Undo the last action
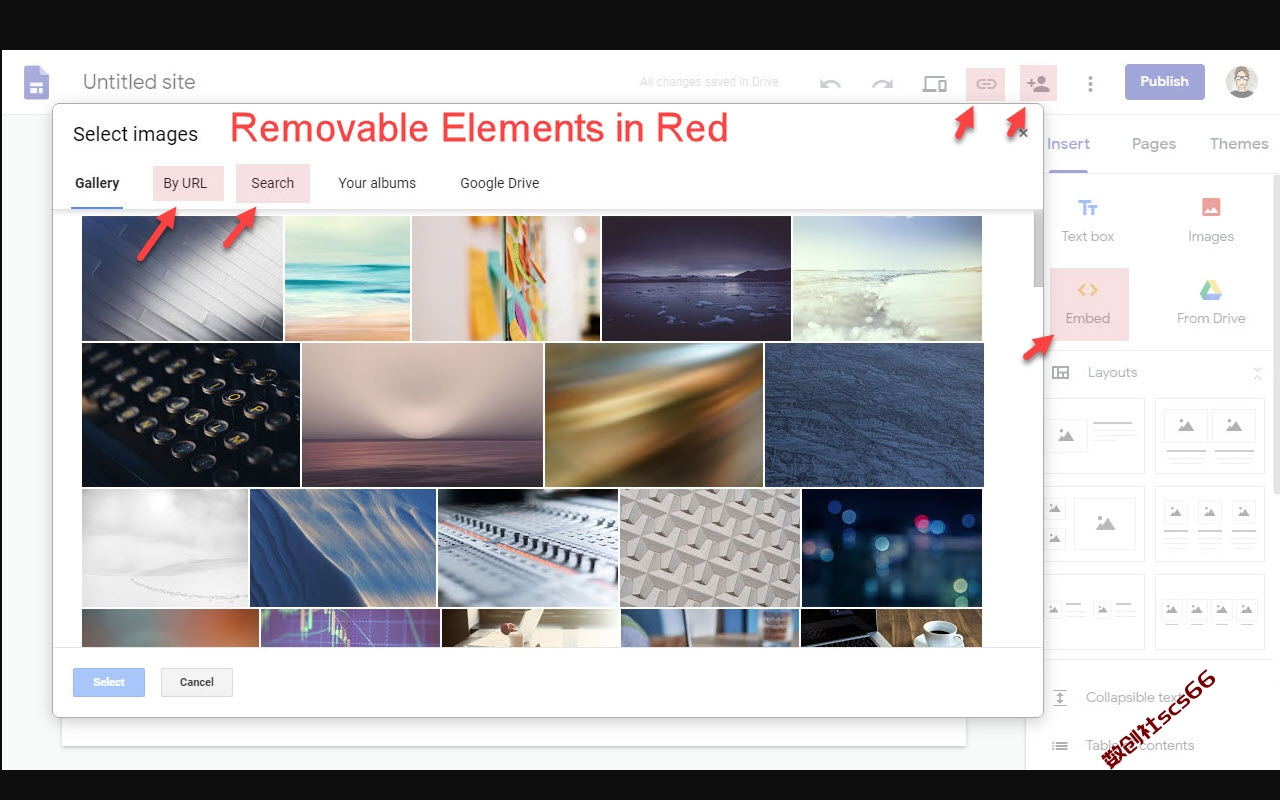 830,83
